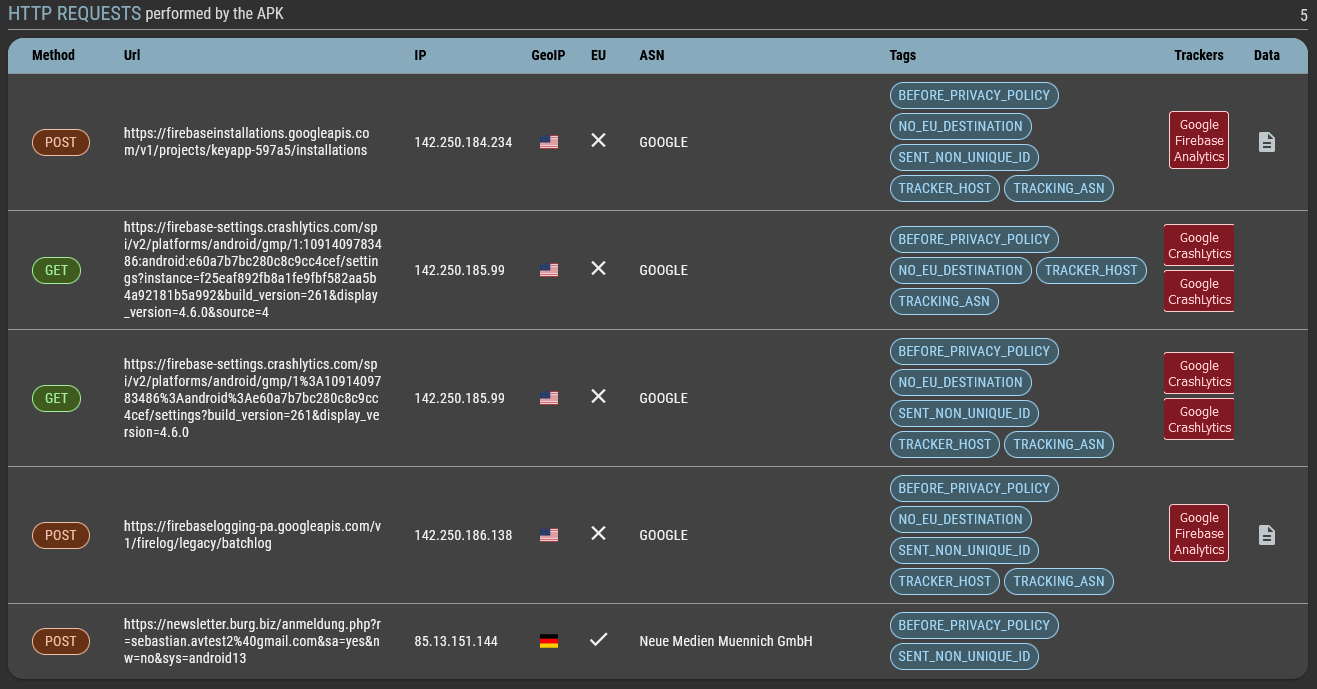1317x689 pixels.
Task: Click POST badge of newsletter.burg.biz request
Action: tap(61, 641)
